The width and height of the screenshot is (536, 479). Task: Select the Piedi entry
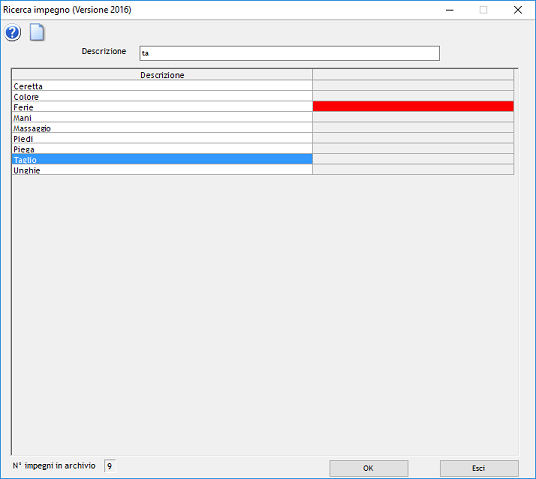162,138
